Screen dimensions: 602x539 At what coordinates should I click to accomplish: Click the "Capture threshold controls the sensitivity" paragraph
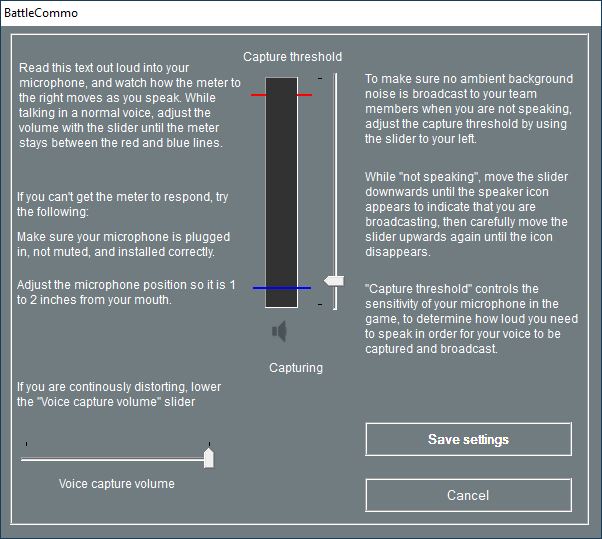click(471, 319)
